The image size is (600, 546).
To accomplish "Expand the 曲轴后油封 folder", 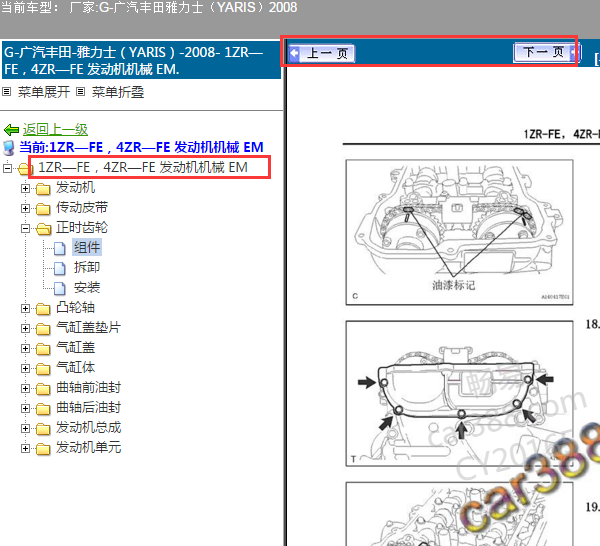I will (x=25, y=408).
